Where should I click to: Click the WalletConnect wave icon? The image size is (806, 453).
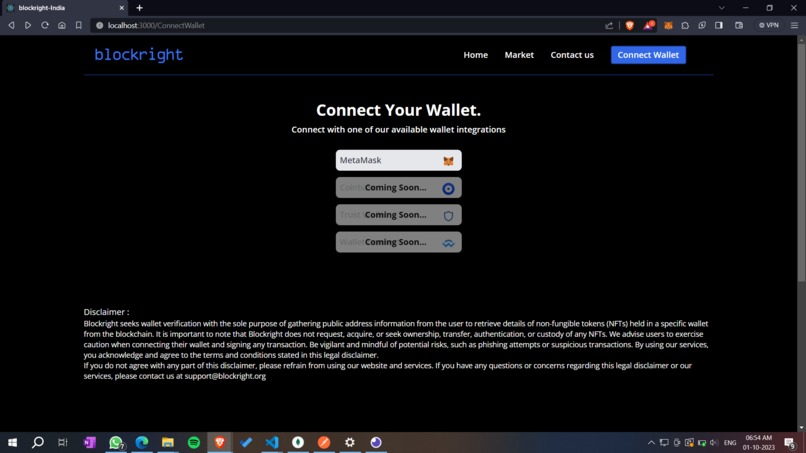[448, 243]
